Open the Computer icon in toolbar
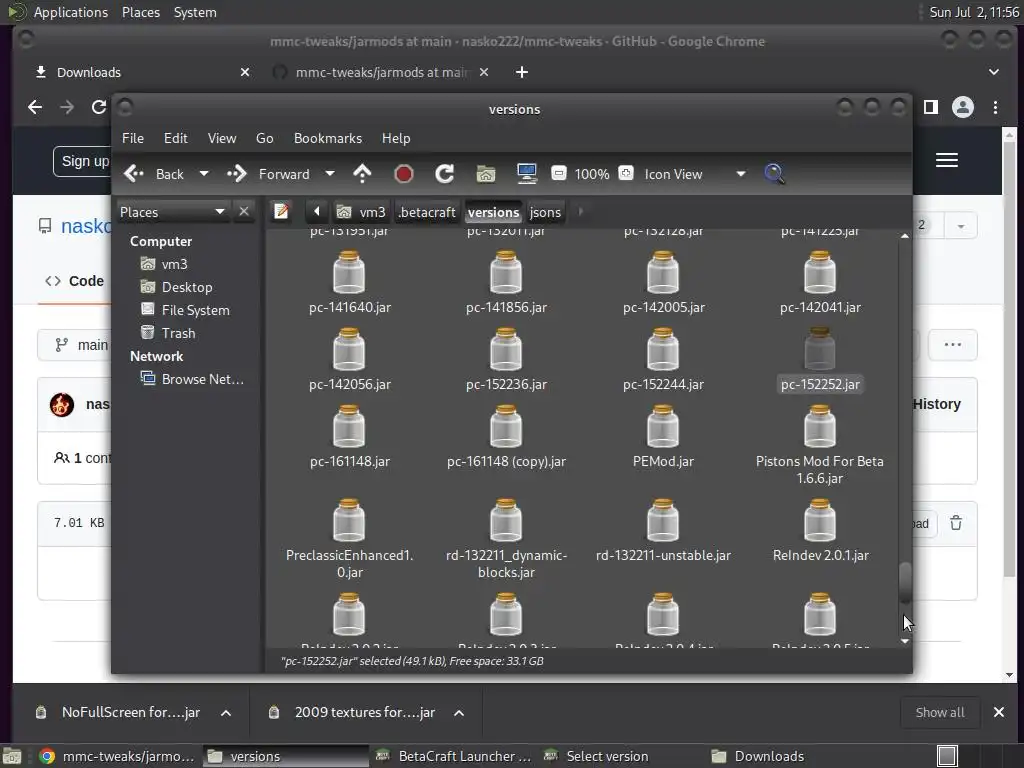This screenshot has height=768, width=1024. 527,174
